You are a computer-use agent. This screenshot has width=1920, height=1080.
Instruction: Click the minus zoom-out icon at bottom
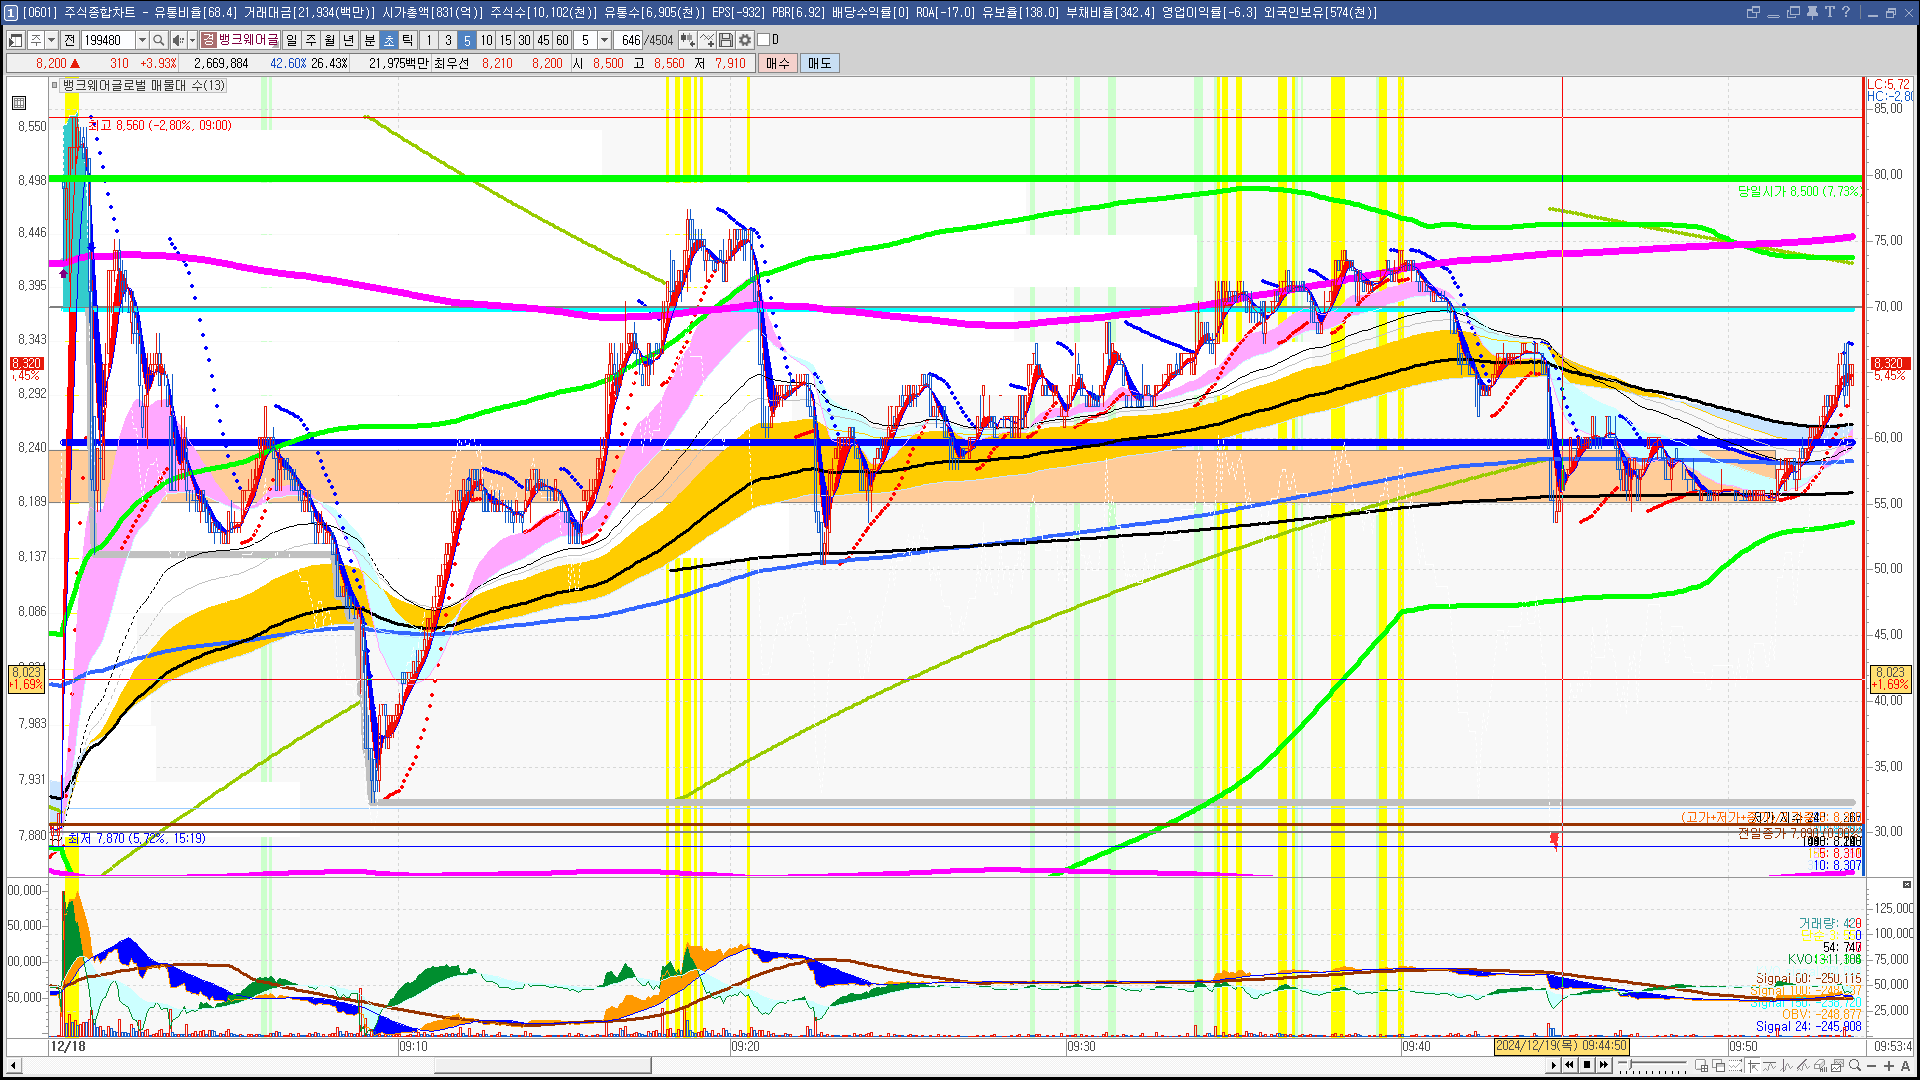tap(1872, 1066)
